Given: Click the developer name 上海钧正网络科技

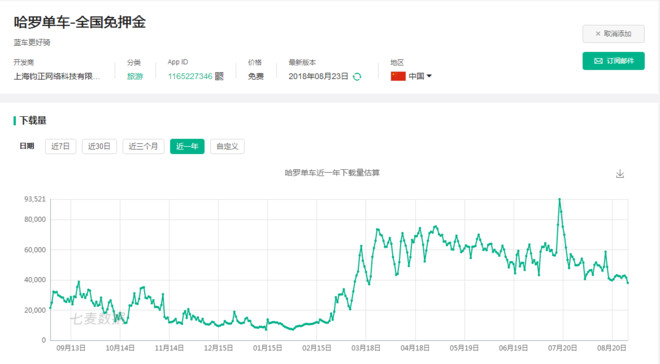Looking at the screenshot, I should [x=57, y=76].
